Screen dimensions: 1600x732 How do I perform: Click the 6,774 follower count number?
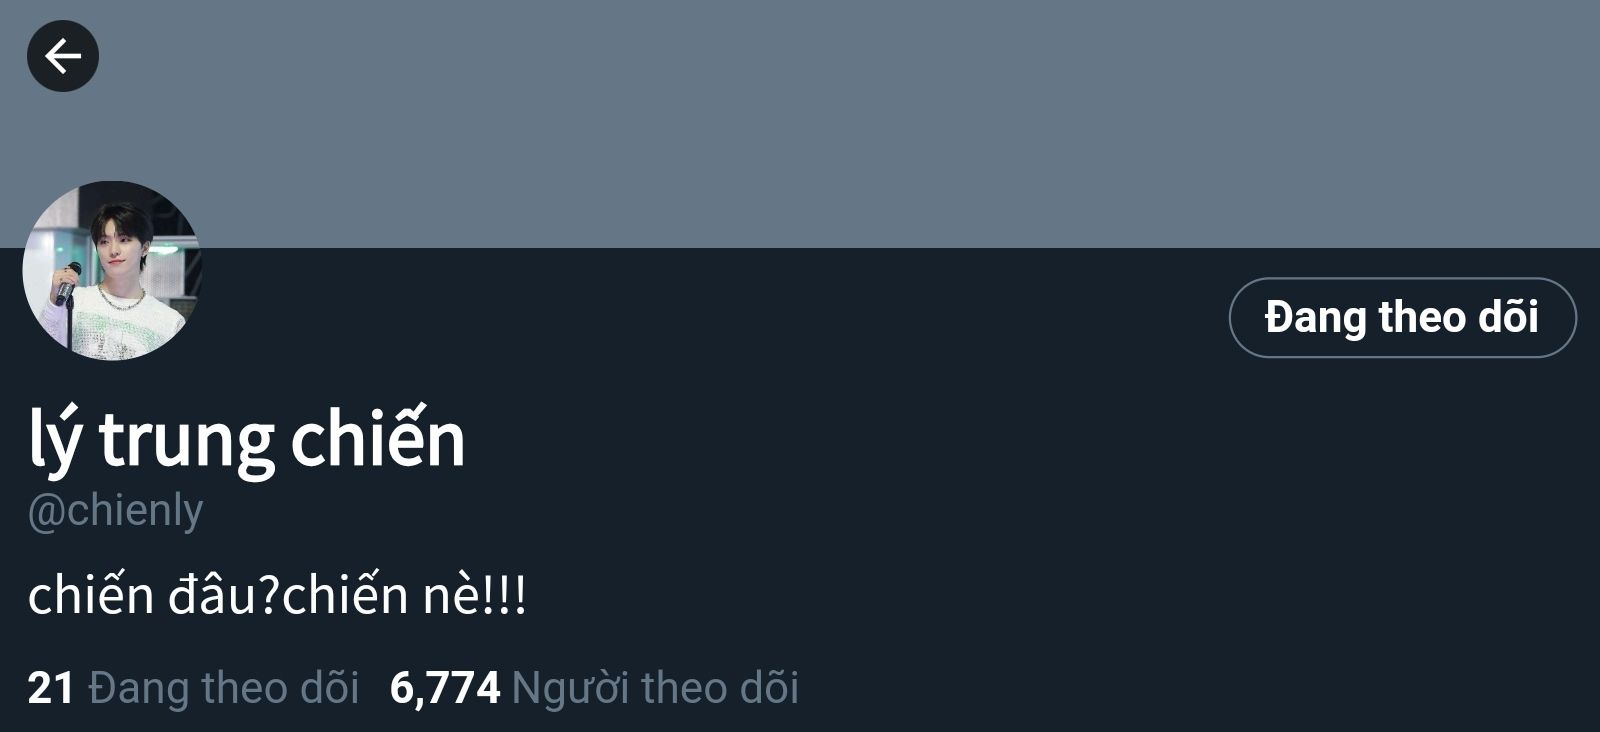[445, 688]
